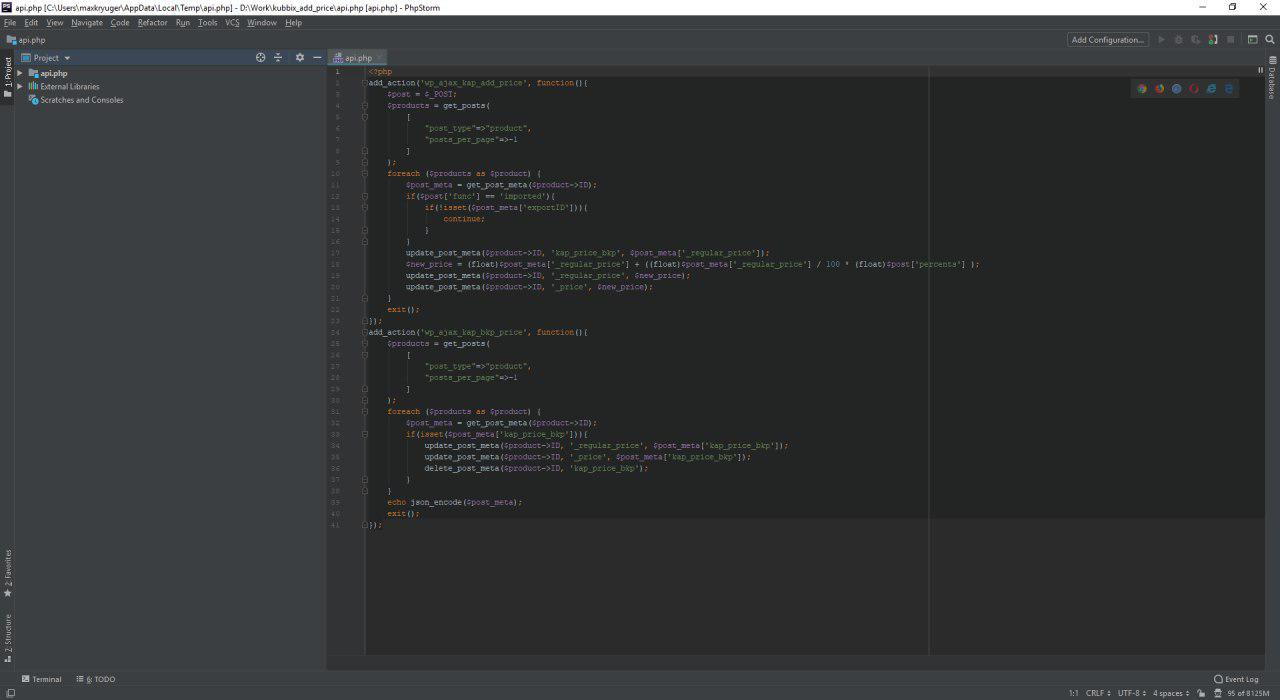
Task: Toggle the Database tool window sidebar button
Action: (1272, 81)
